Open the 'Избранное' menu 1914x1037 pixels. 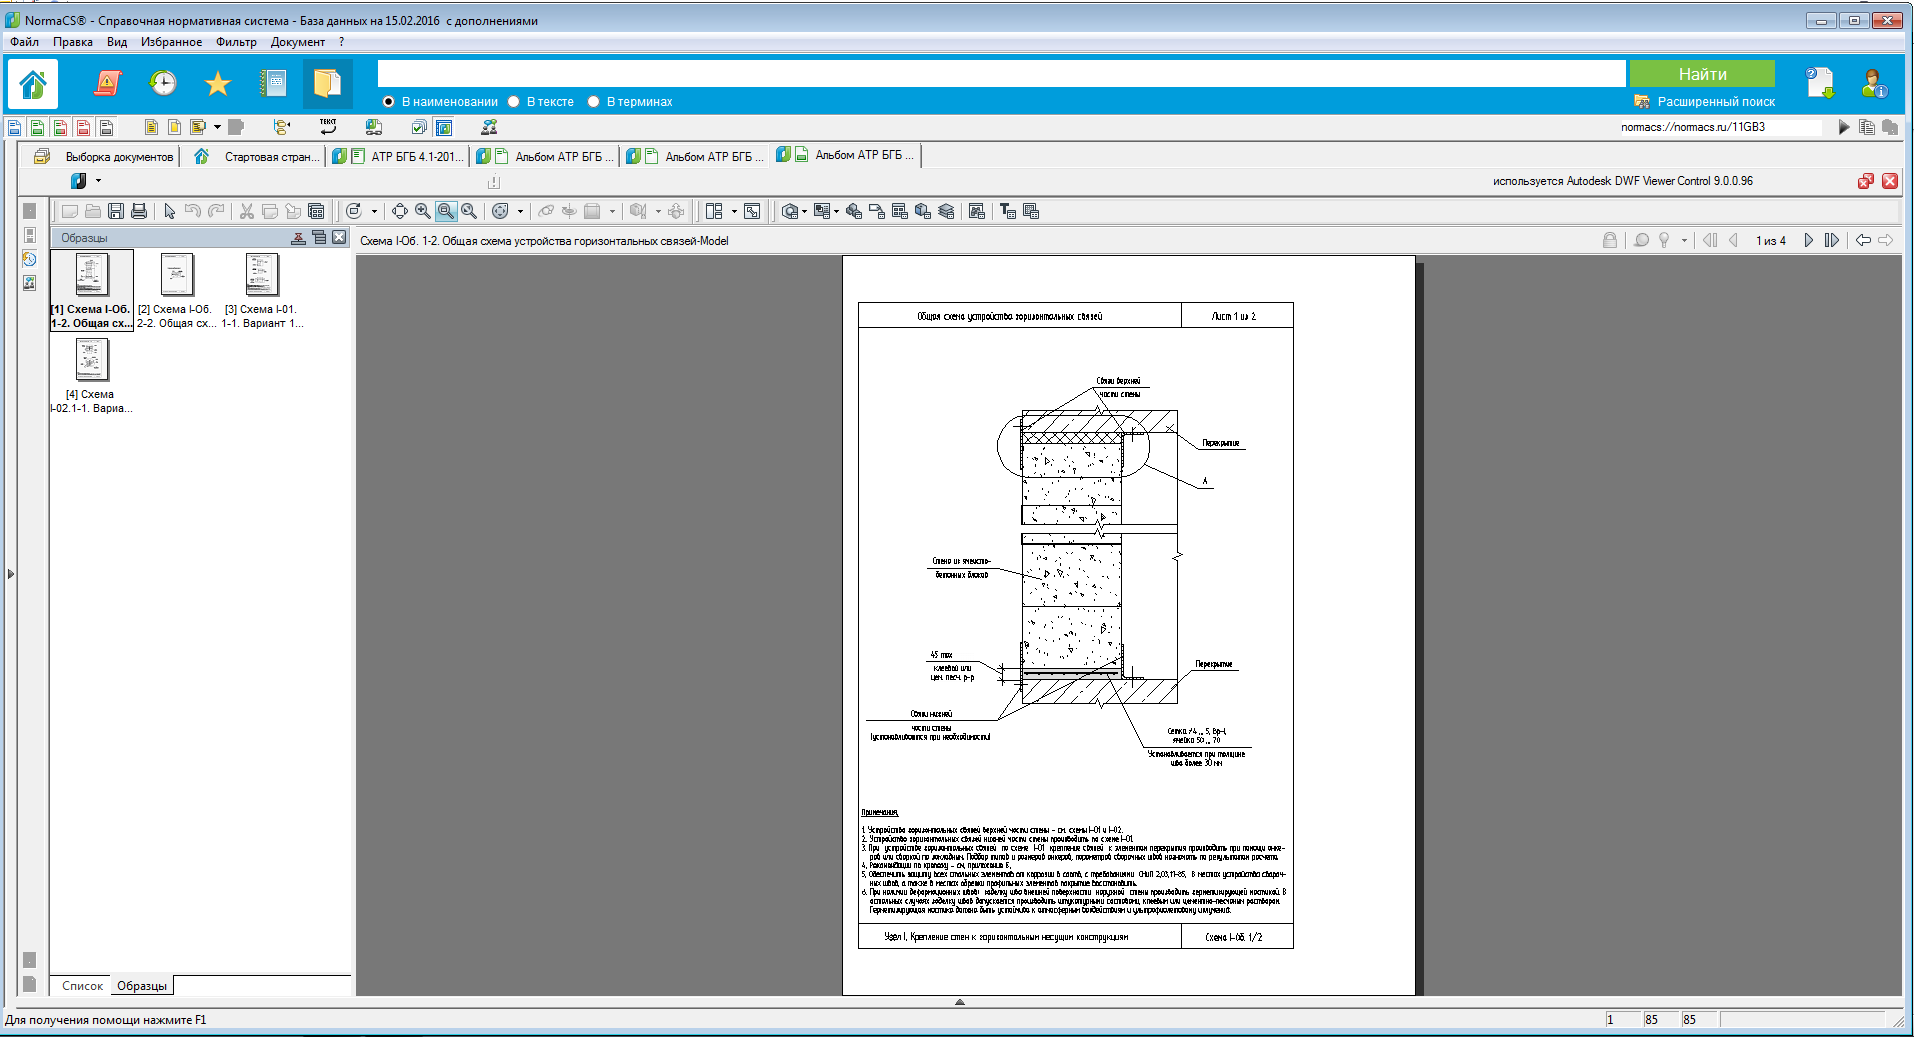[171, 42]
